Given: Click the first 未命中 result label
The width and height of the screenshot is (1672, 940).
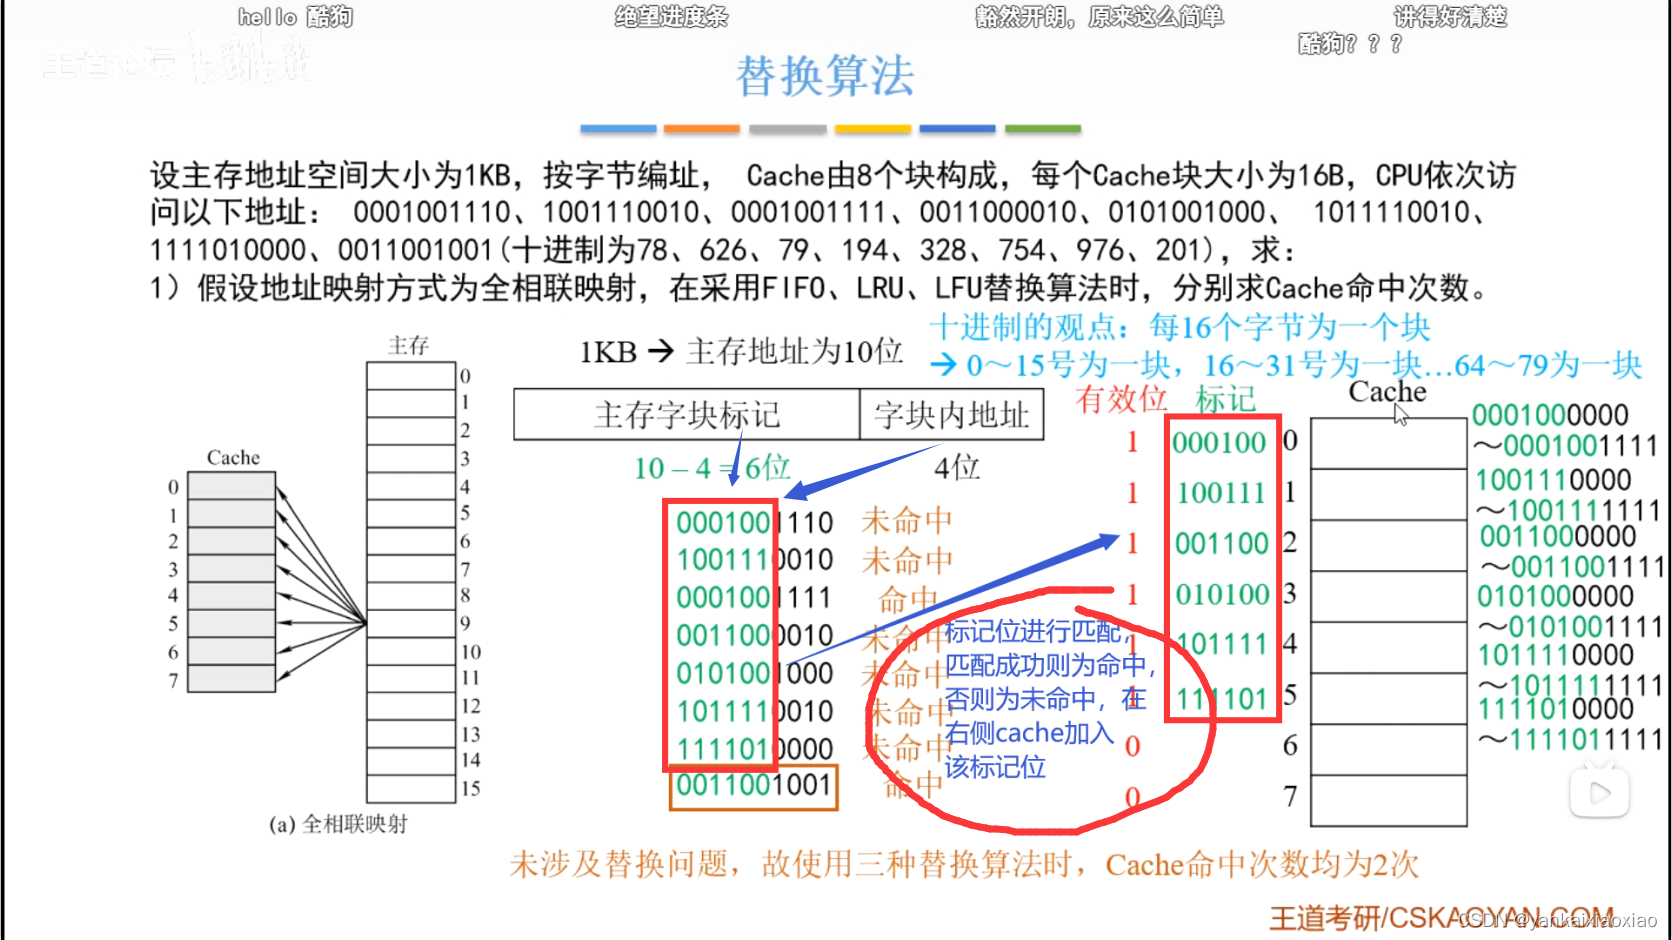Looking at the screenshot, I should 907,521.
